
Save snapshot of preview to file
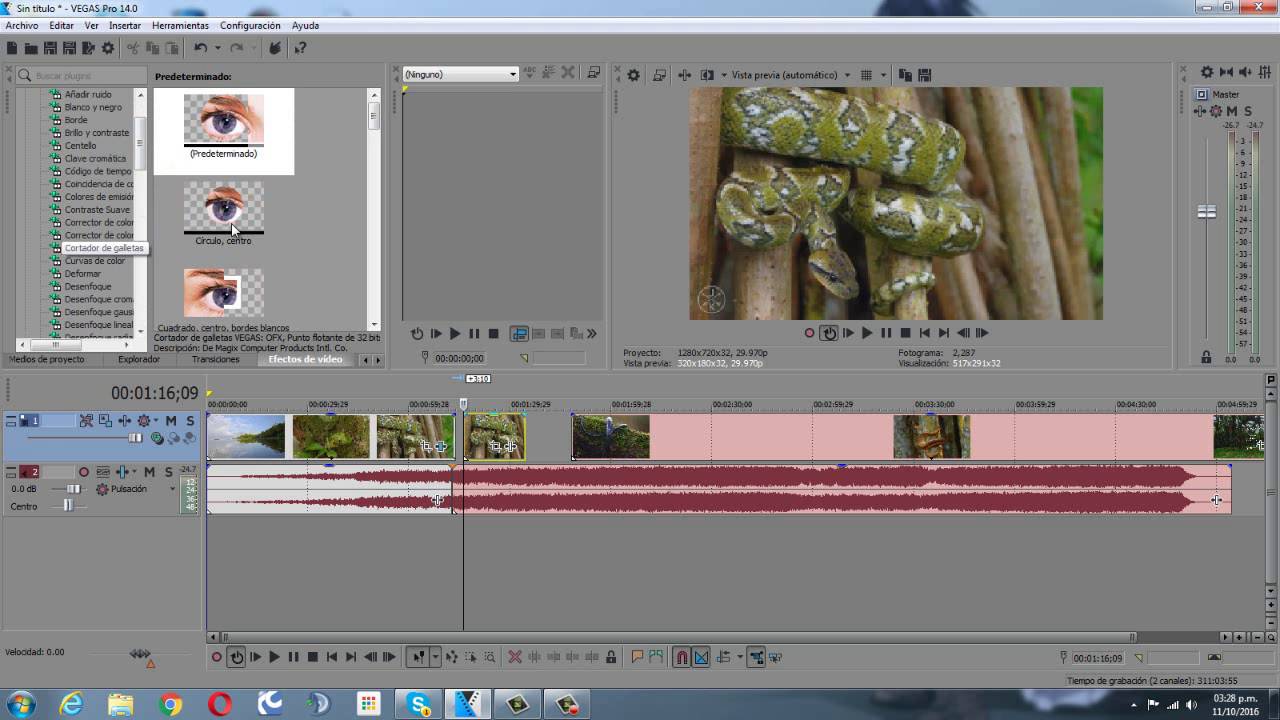tap(924, 75)
